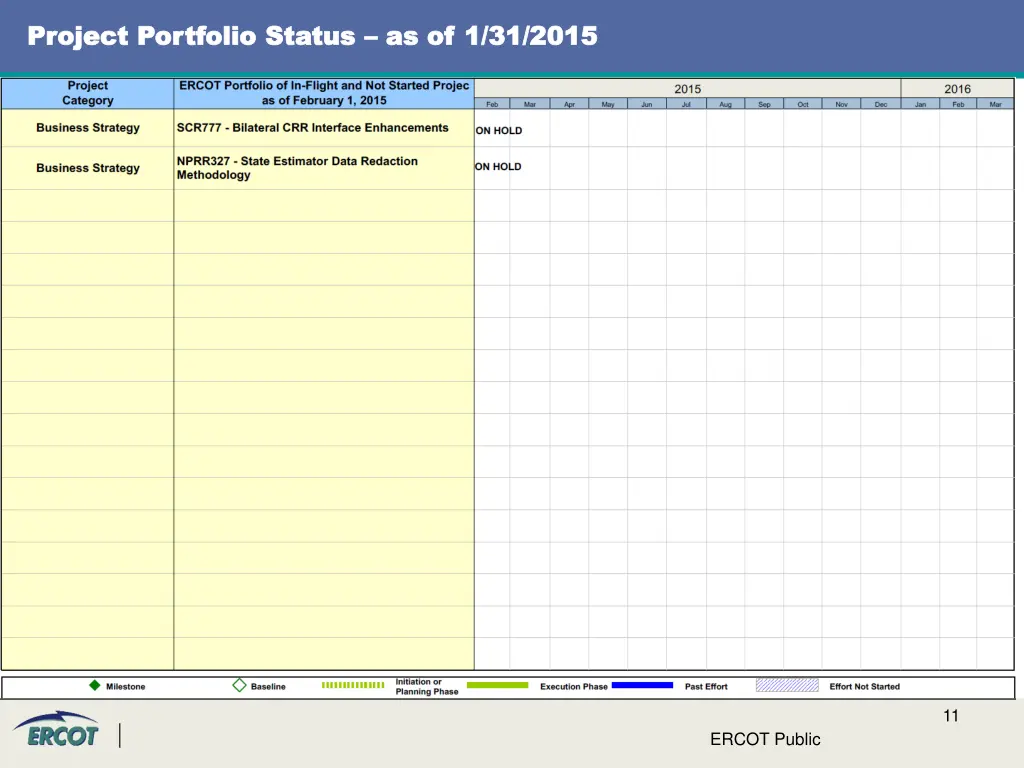Image resolution: width=1024 pixels, height=768 pixels.
Task: Click 'Business Strategy' in the SCR777 row
Action: (88, 128)
